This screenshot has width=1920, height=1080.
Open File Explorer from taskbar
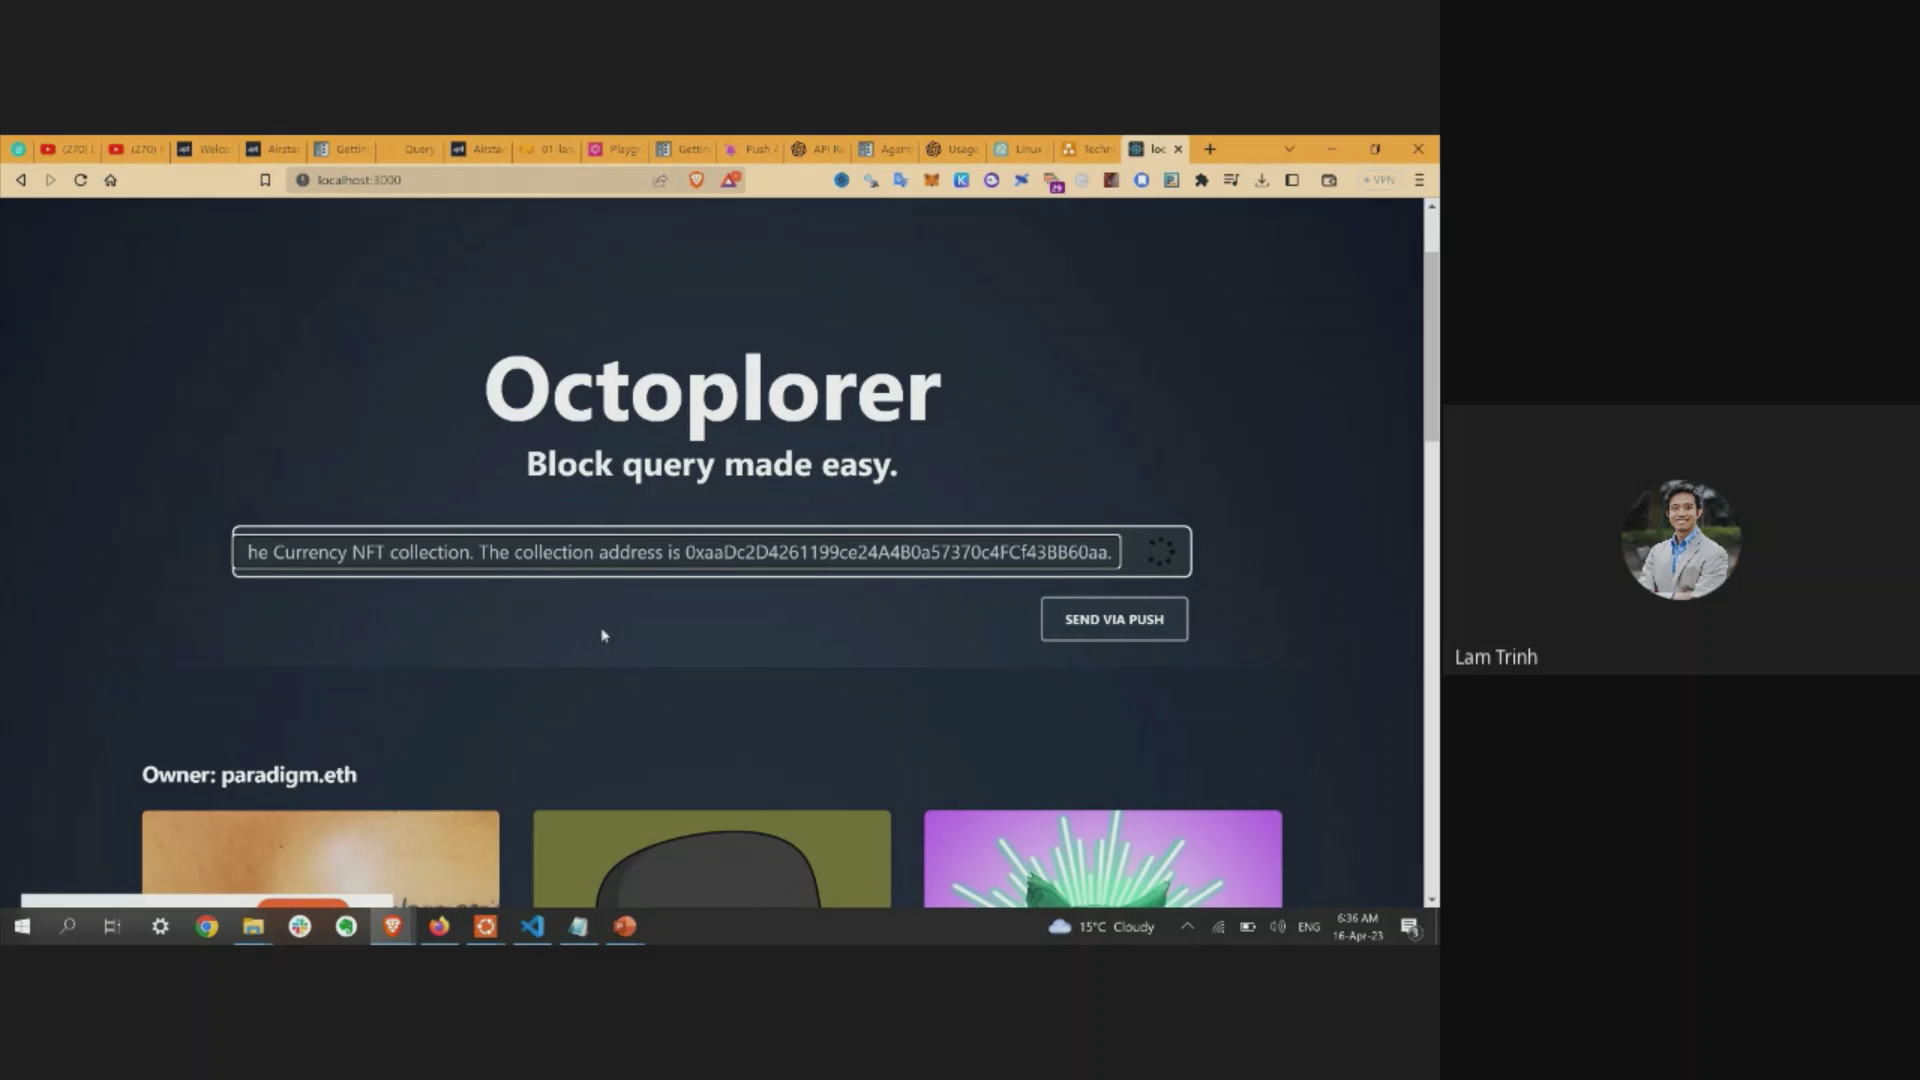coord(253,927)
